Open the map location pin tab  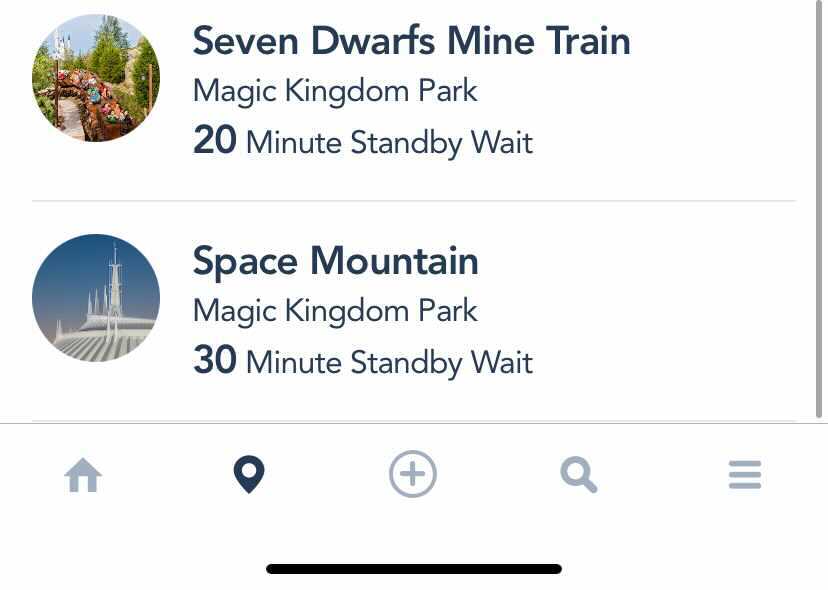tap(248, 474)
